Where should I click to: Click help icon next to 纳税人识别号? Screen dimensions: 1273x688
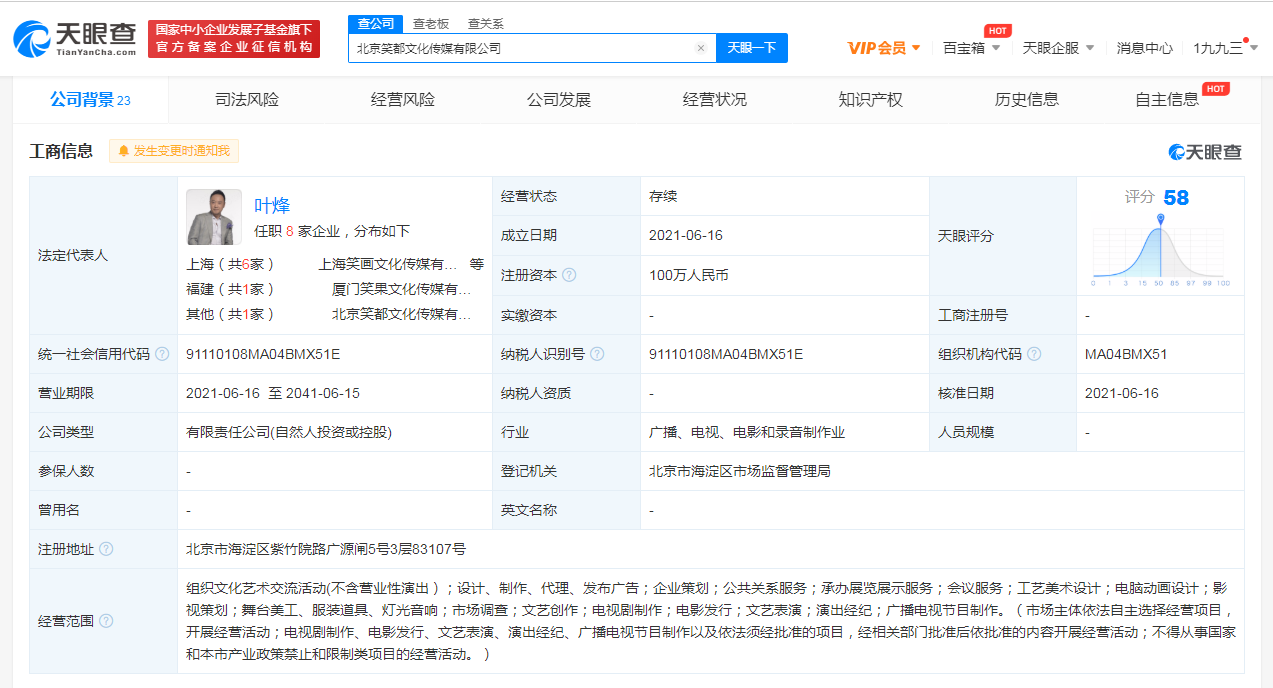click(597, 354)
